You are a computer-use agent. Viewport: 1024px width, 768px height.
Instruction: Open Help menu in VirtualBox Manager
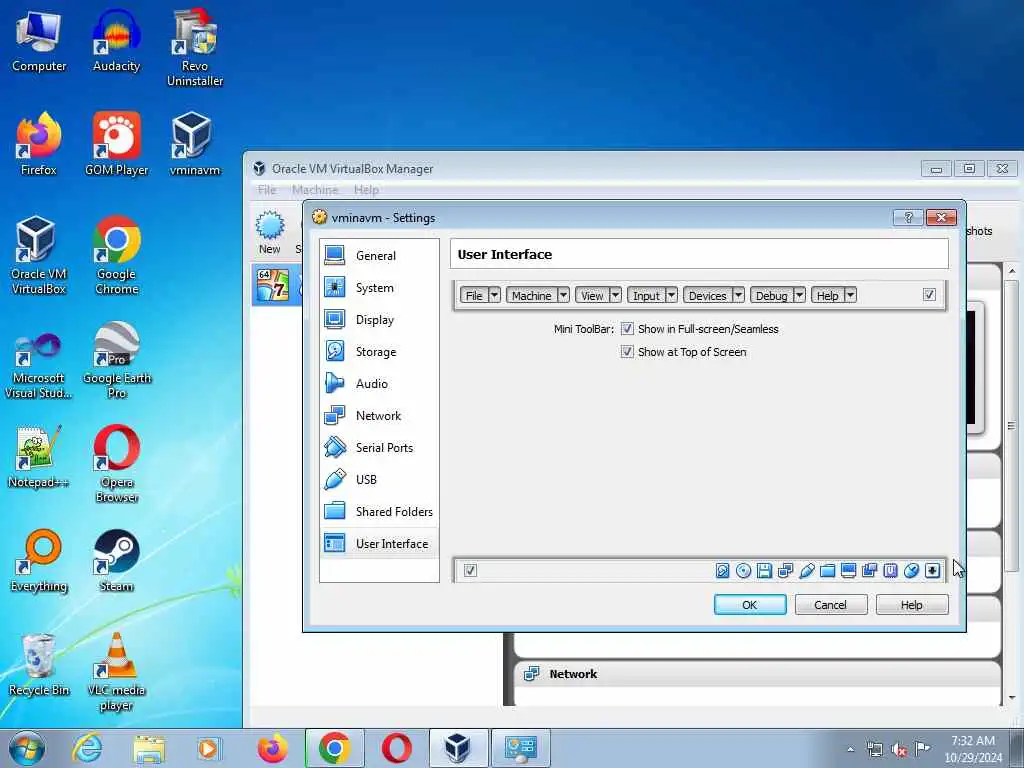click(366, 189)
